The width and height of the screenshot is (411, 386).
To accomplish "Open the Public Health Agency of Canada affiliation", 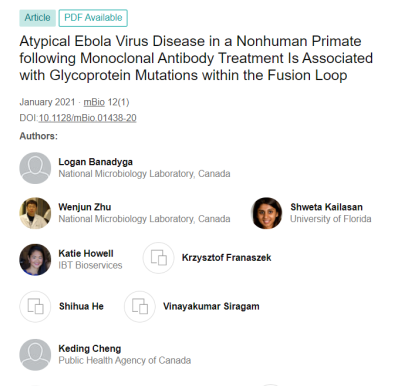I will [x=125, y=361].
